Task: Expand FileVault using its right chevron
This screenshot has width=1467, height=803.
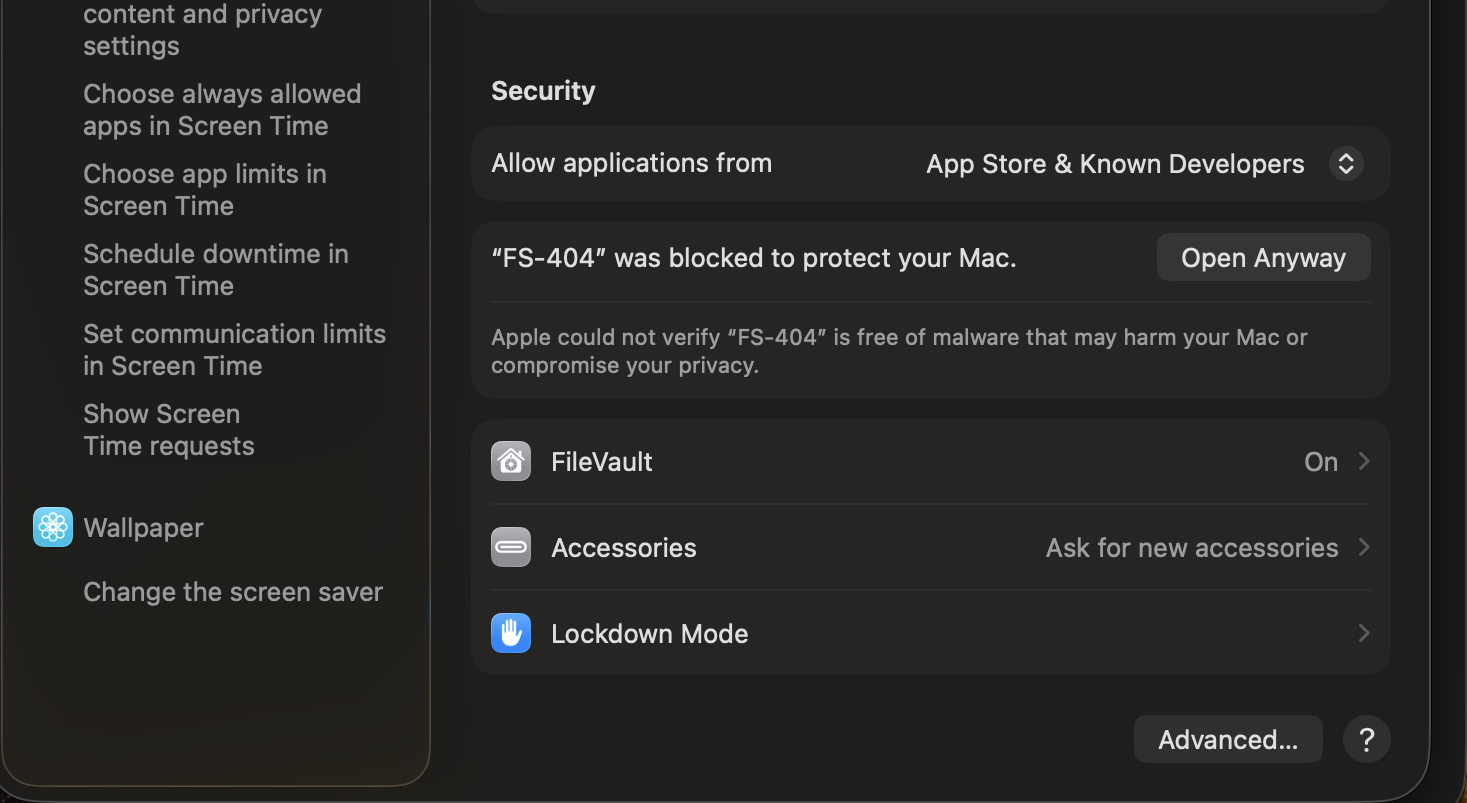Action: [1363, 461]
